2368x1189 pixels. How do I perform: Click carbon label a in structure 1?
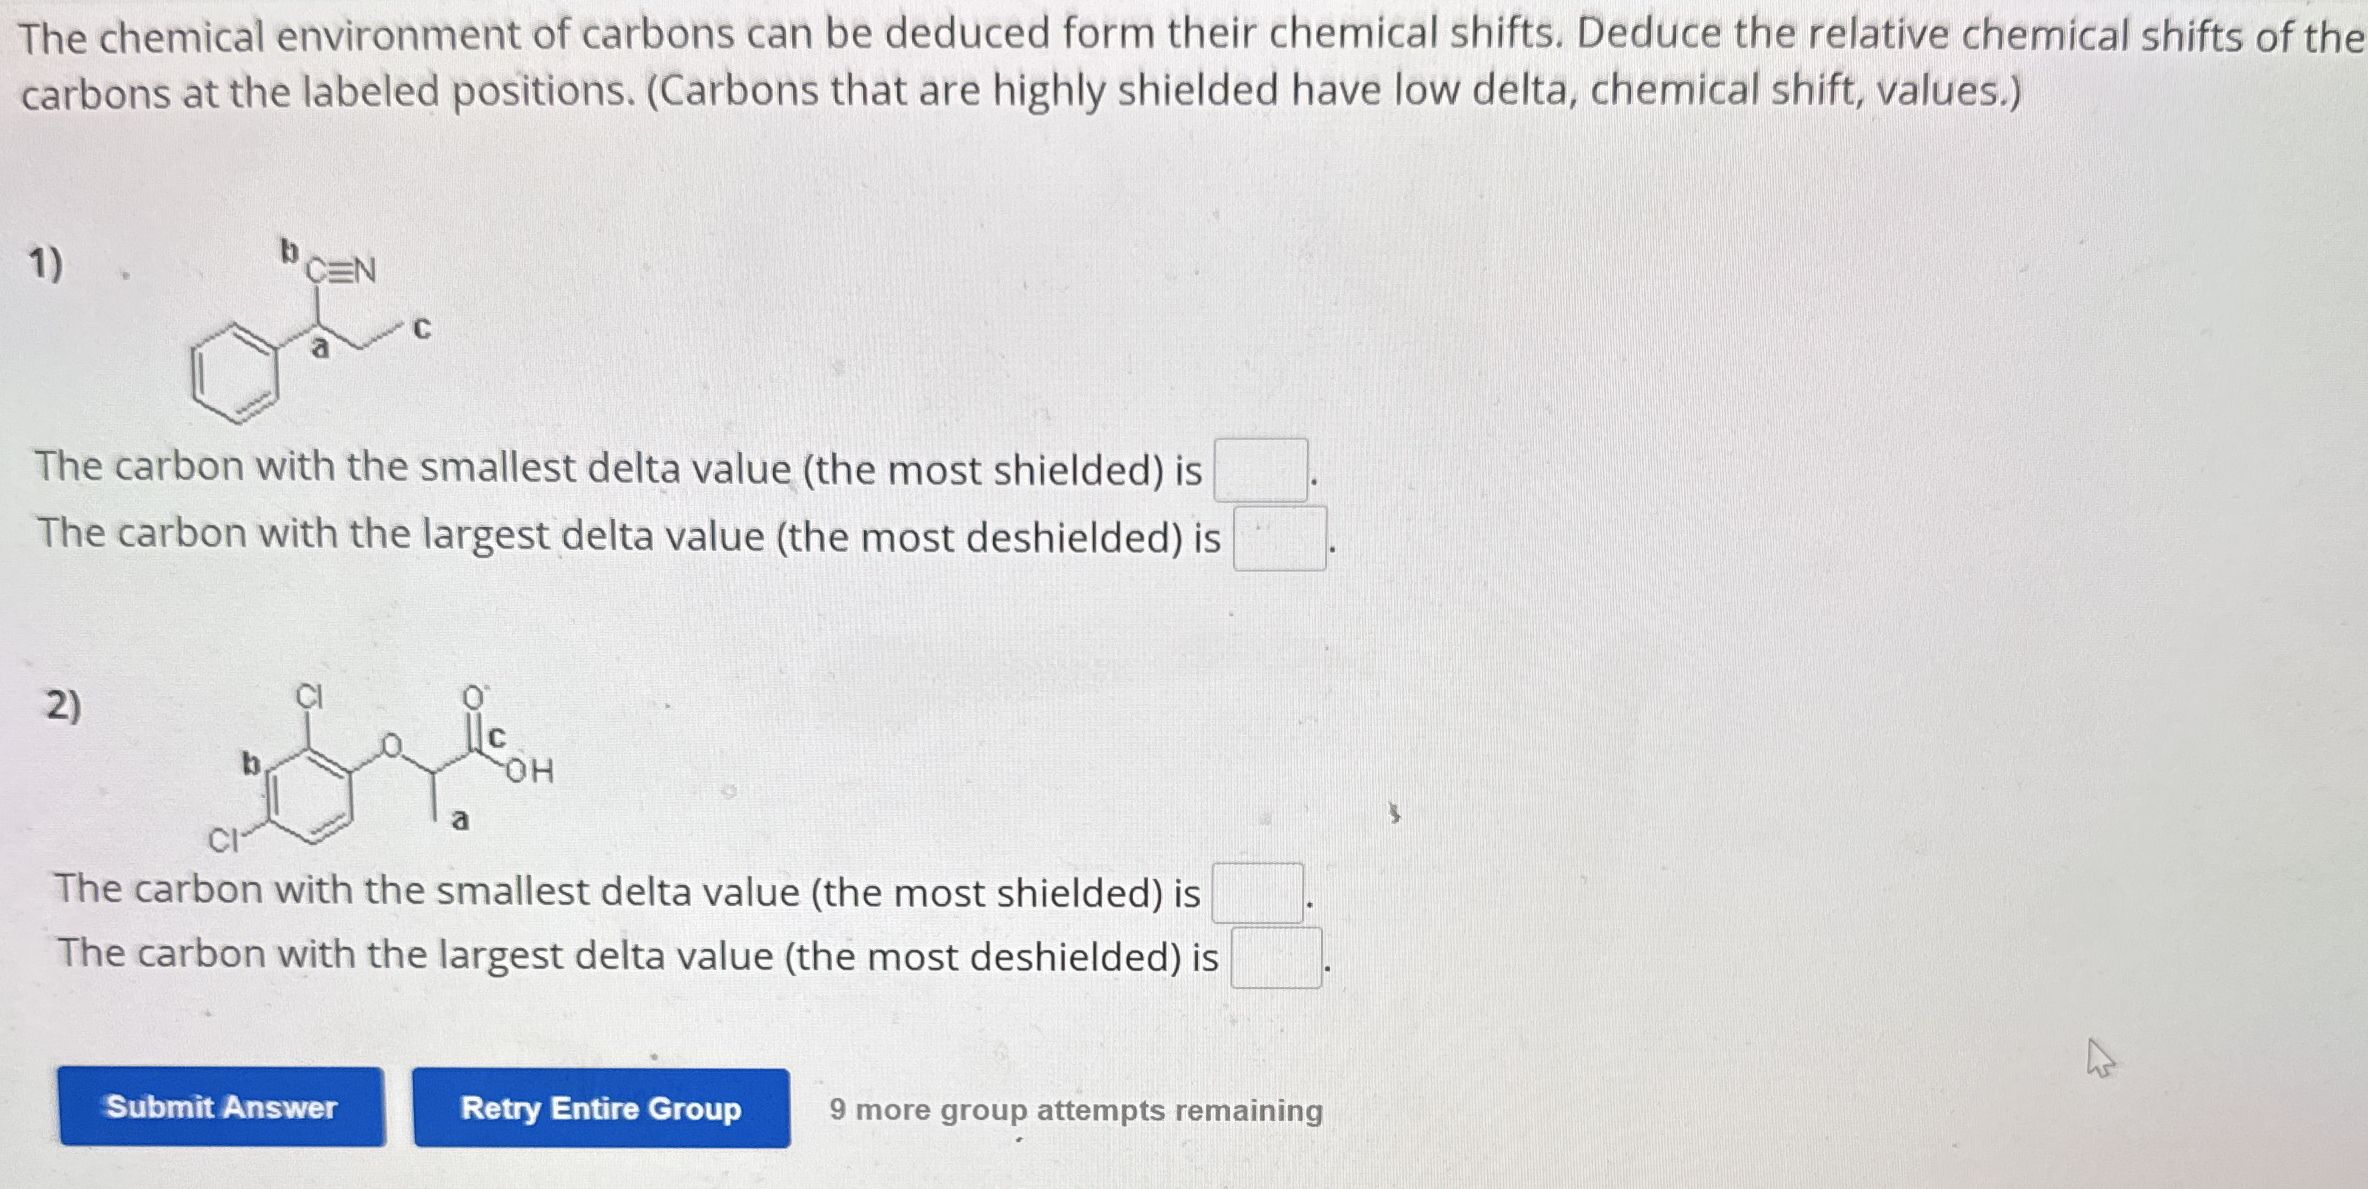point(320,348)
